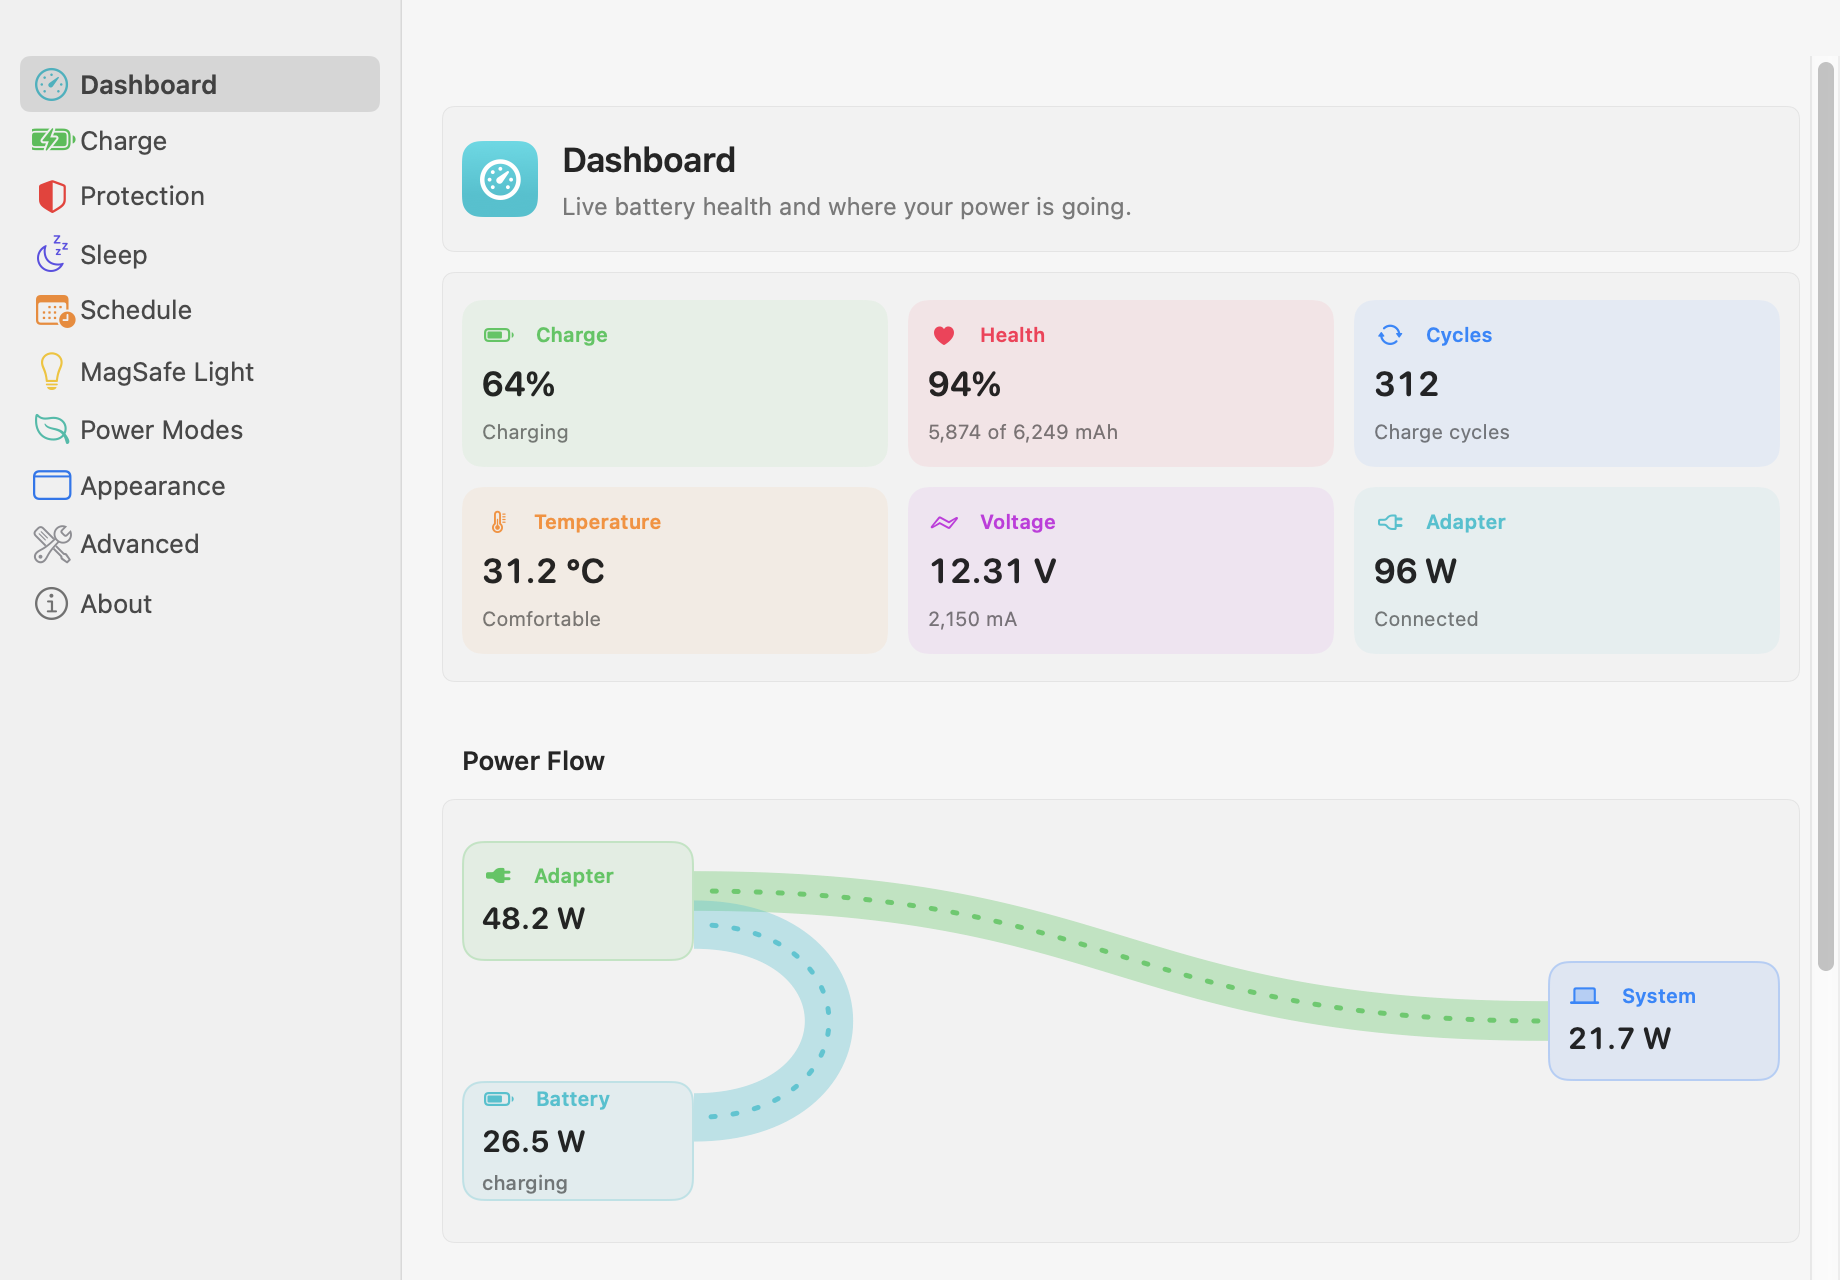The image size is (1840, 1280).
Task: Click 'Charge cycles' caption
Action: tap(1442, 432)
